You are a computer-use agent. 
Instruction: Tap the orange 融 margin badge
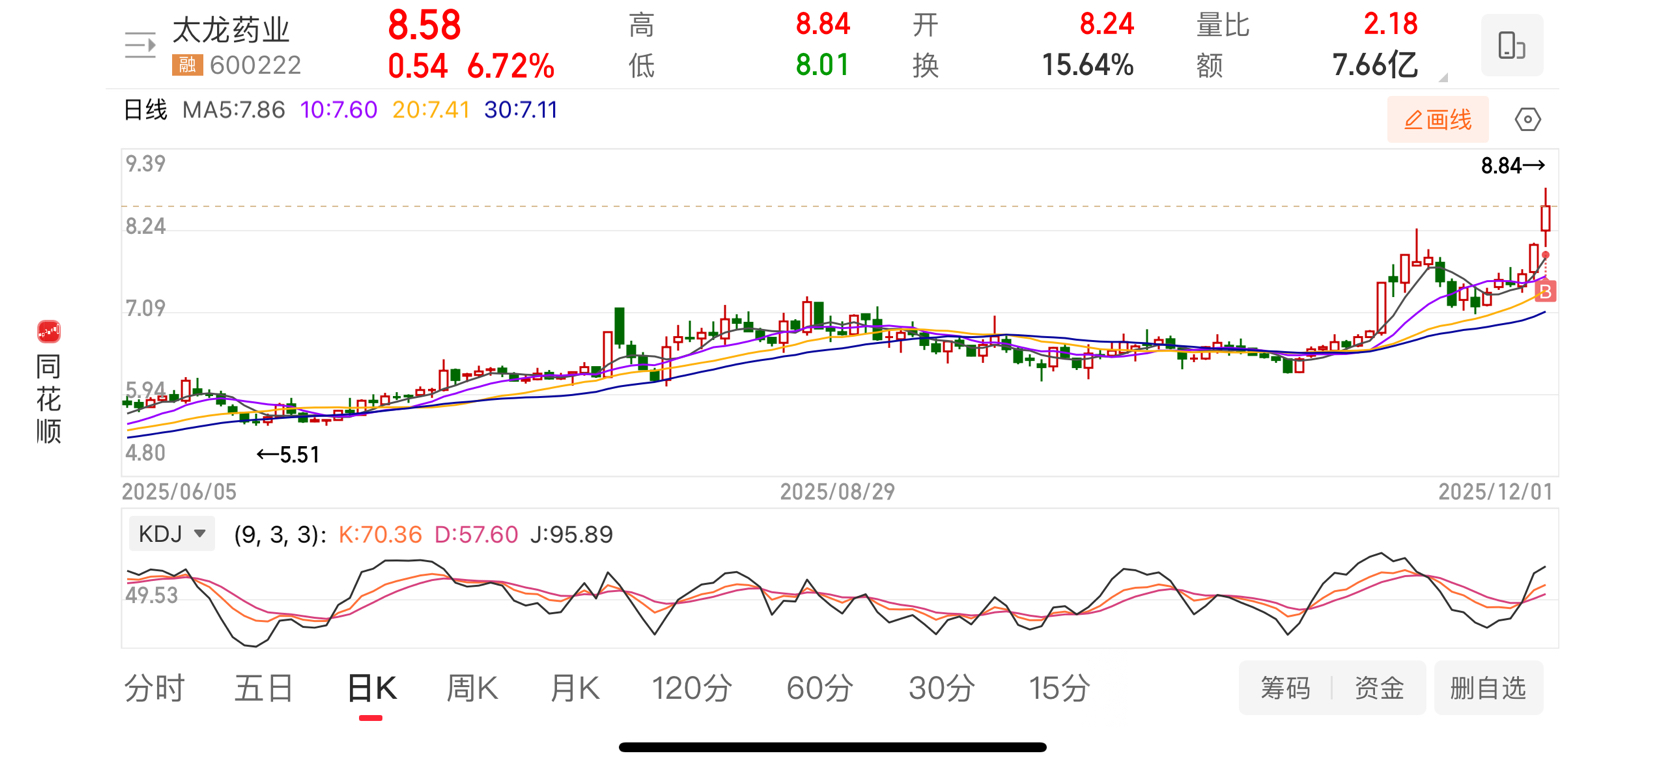click(187, 65)
